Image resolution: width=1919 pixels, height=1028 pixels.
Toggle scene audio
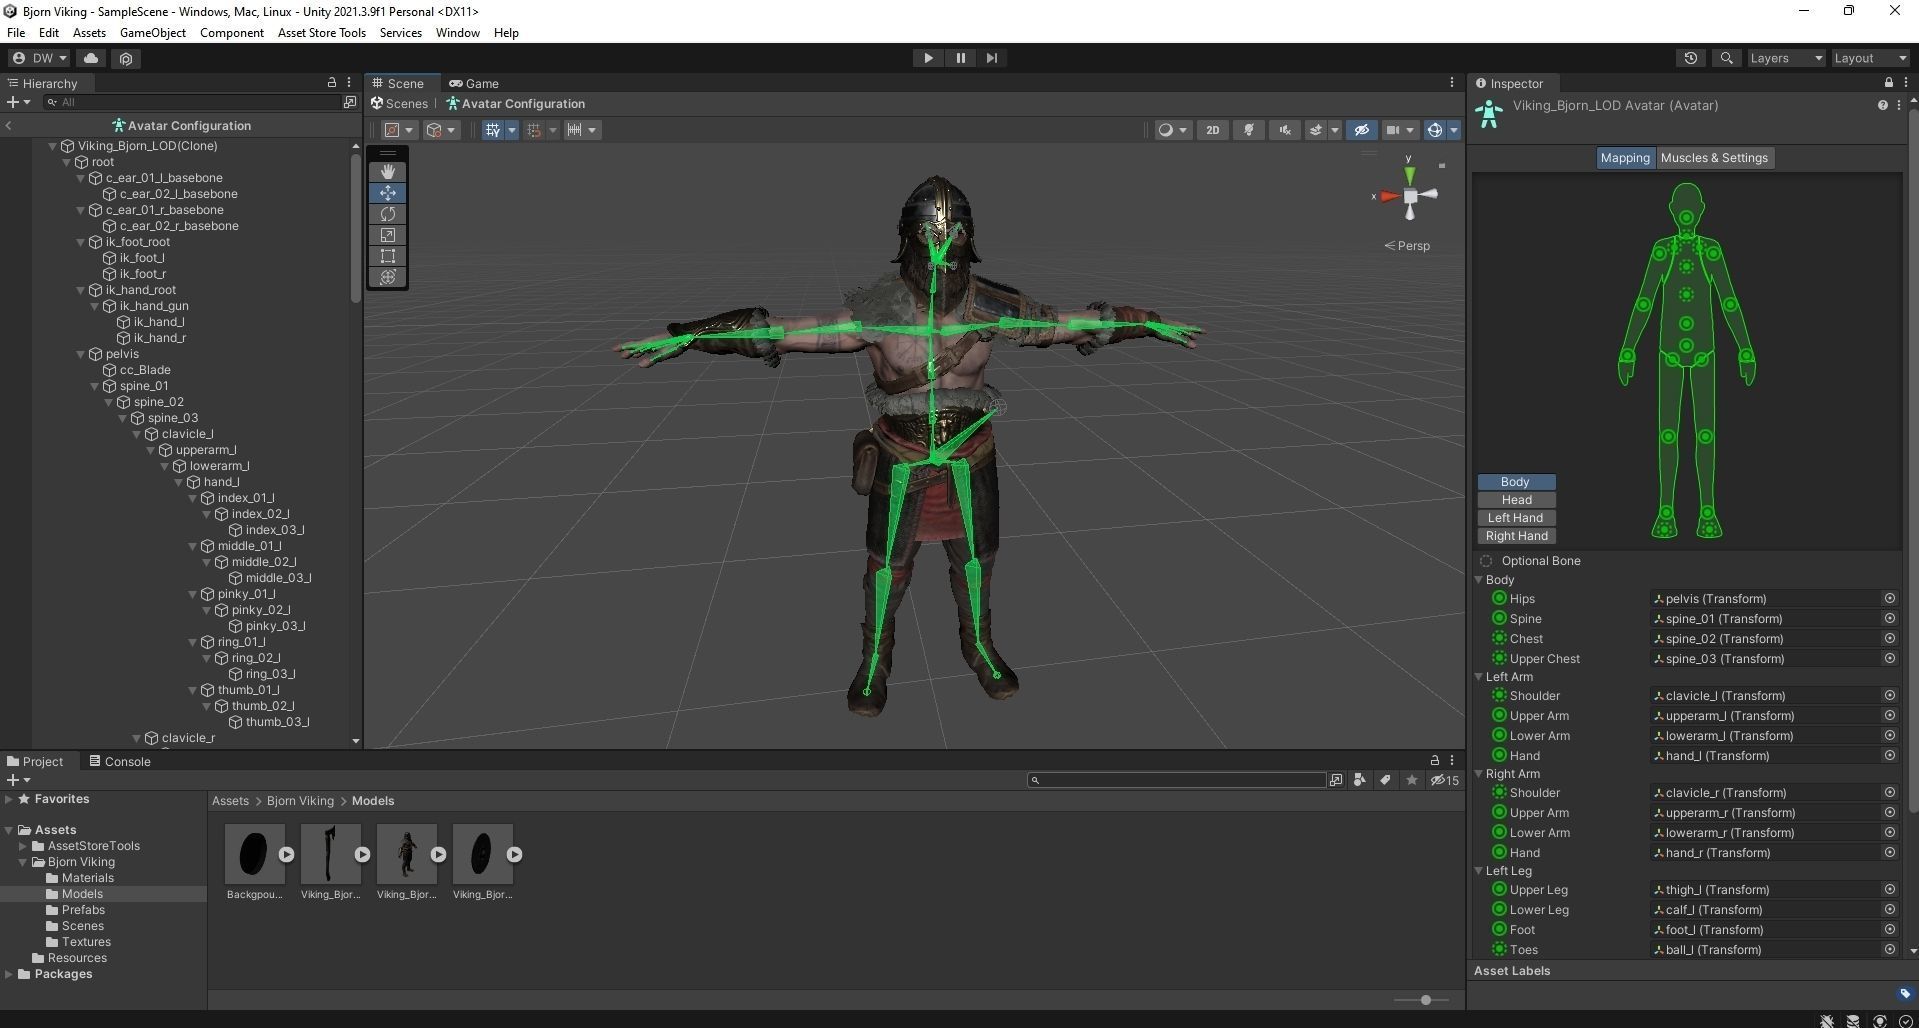click(1285, 130)
